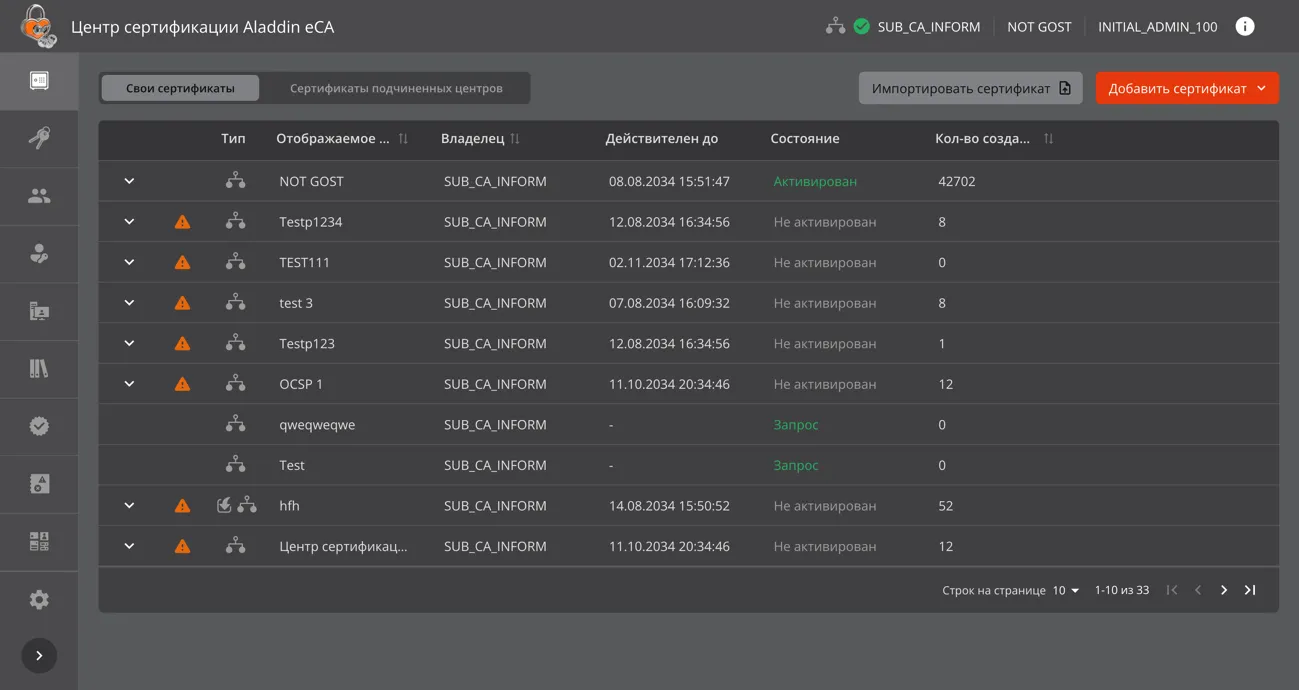
Task: Click the key-leaf type icon on hfh row
Action: (225, 506)
